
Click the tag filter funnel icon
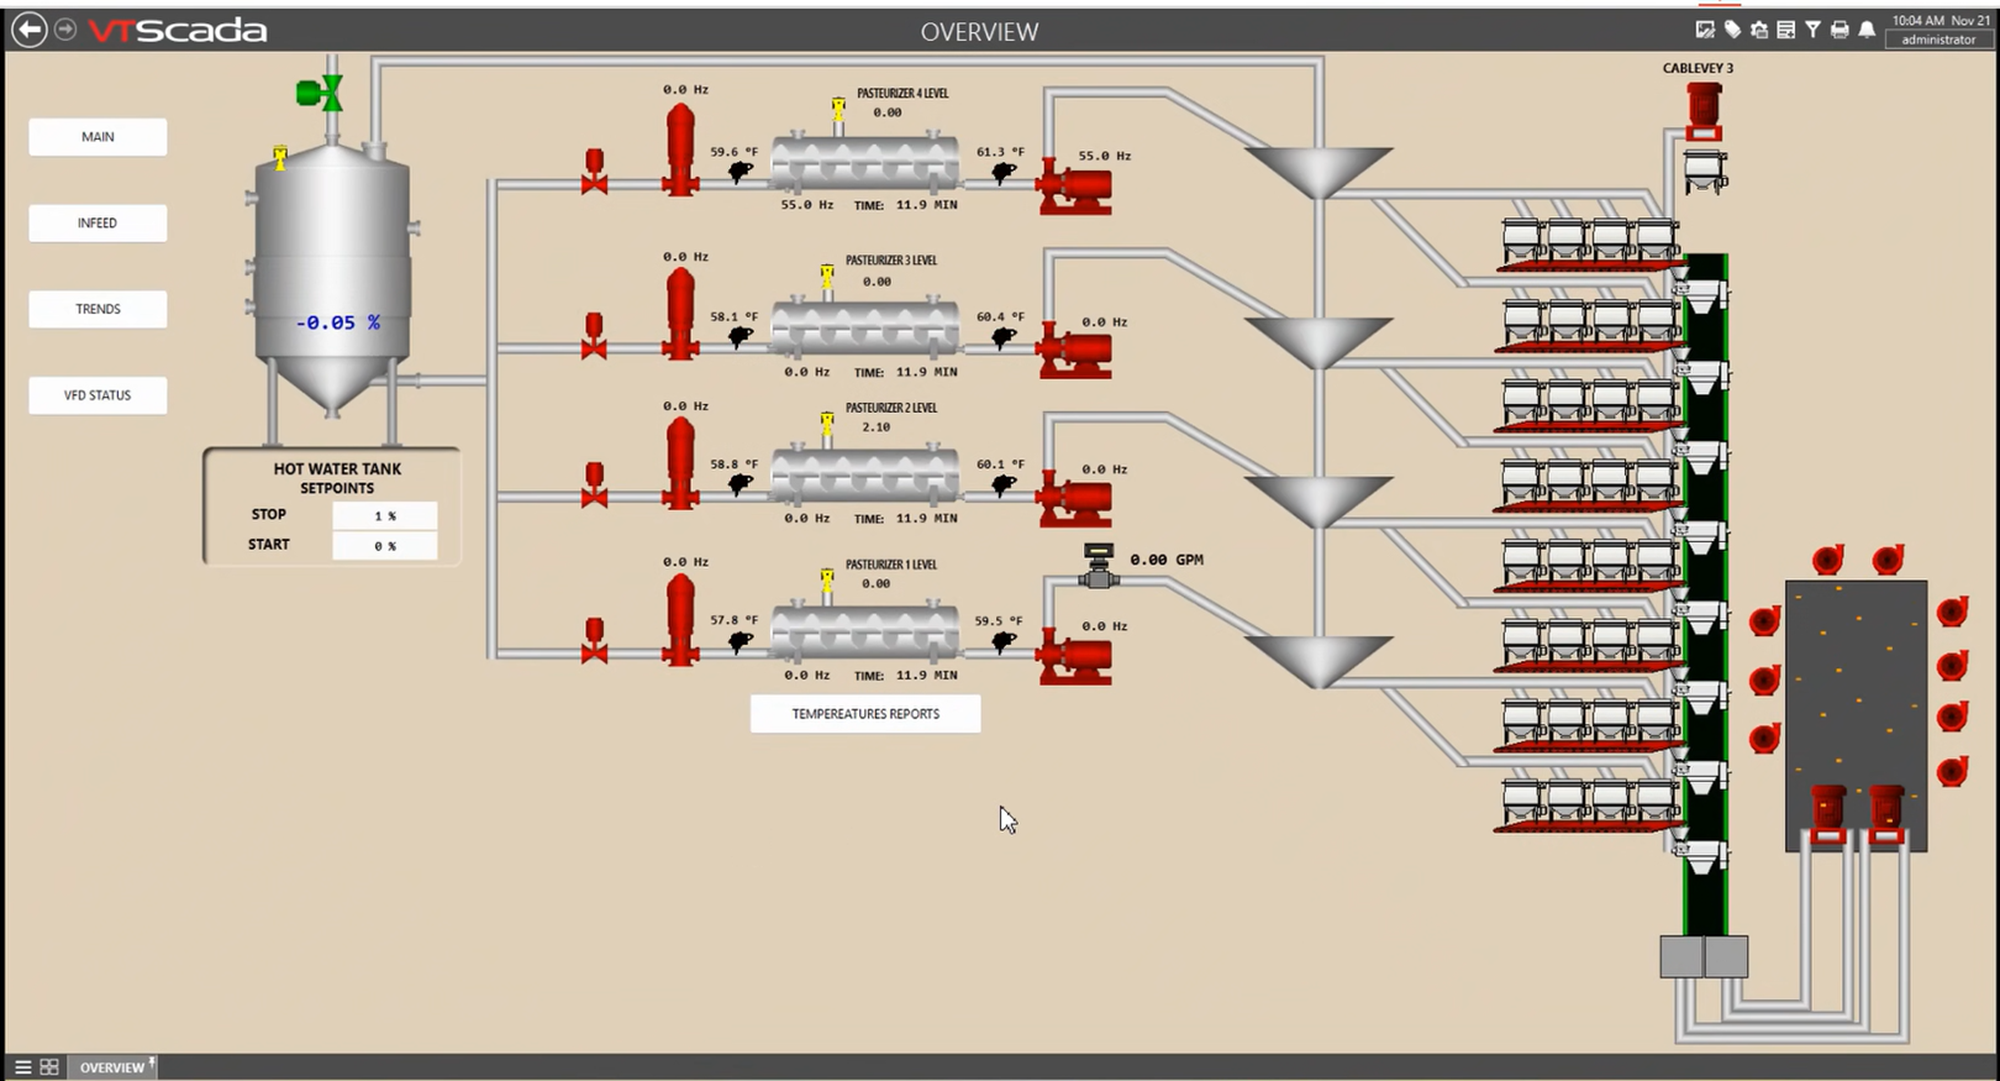coord(1812,30)
